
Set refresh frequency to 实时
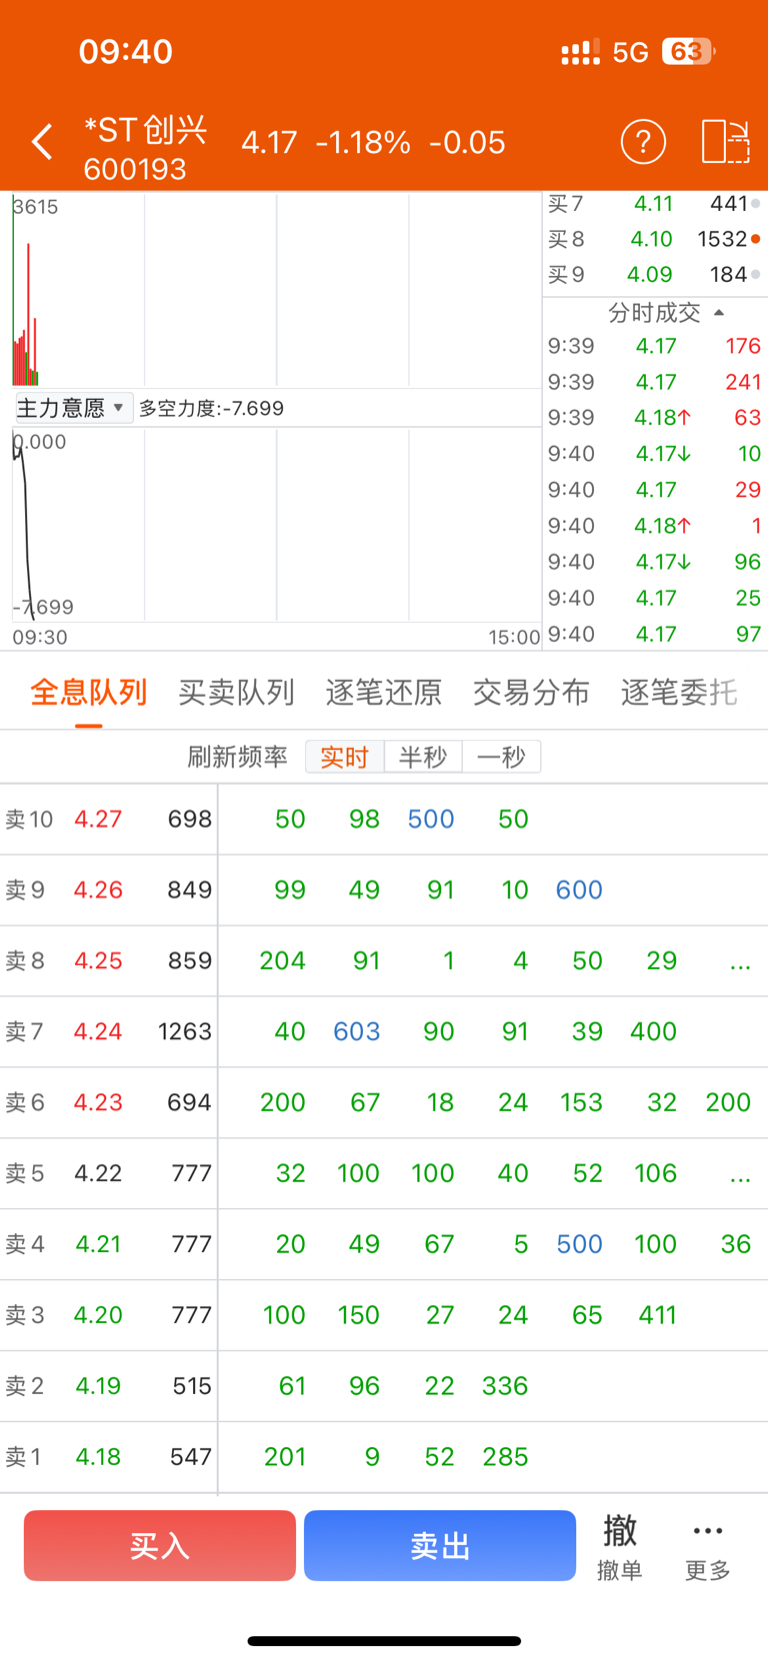[x=344, y=757]
